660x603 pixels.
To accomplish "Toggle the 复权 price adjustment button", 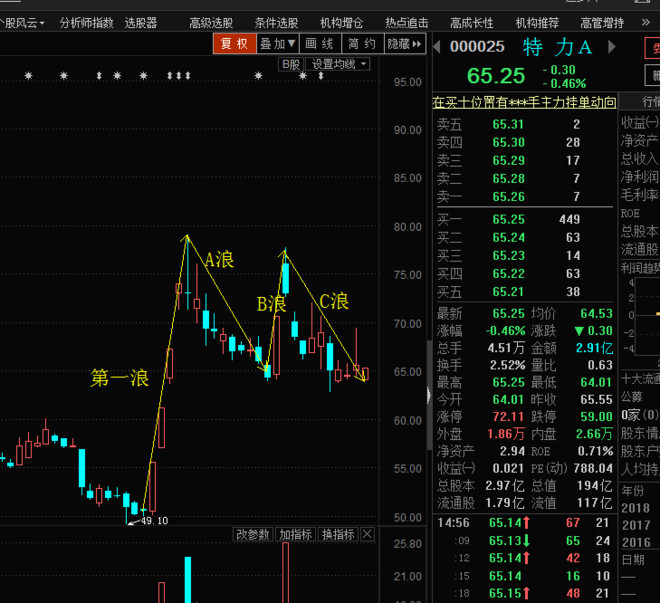I will pos(234,44).
